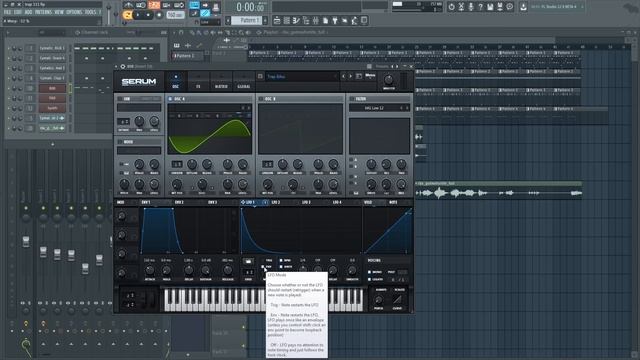Mute the Cymatics Kick channel LED
The height and width of the screenshot is (360, 640).
click(x=9, y=48)
